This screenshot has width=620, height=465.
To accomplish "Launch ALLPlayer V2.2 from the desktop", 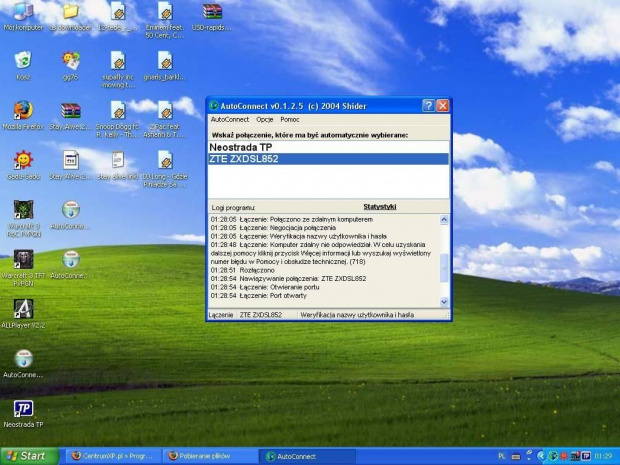I will 23,309.
